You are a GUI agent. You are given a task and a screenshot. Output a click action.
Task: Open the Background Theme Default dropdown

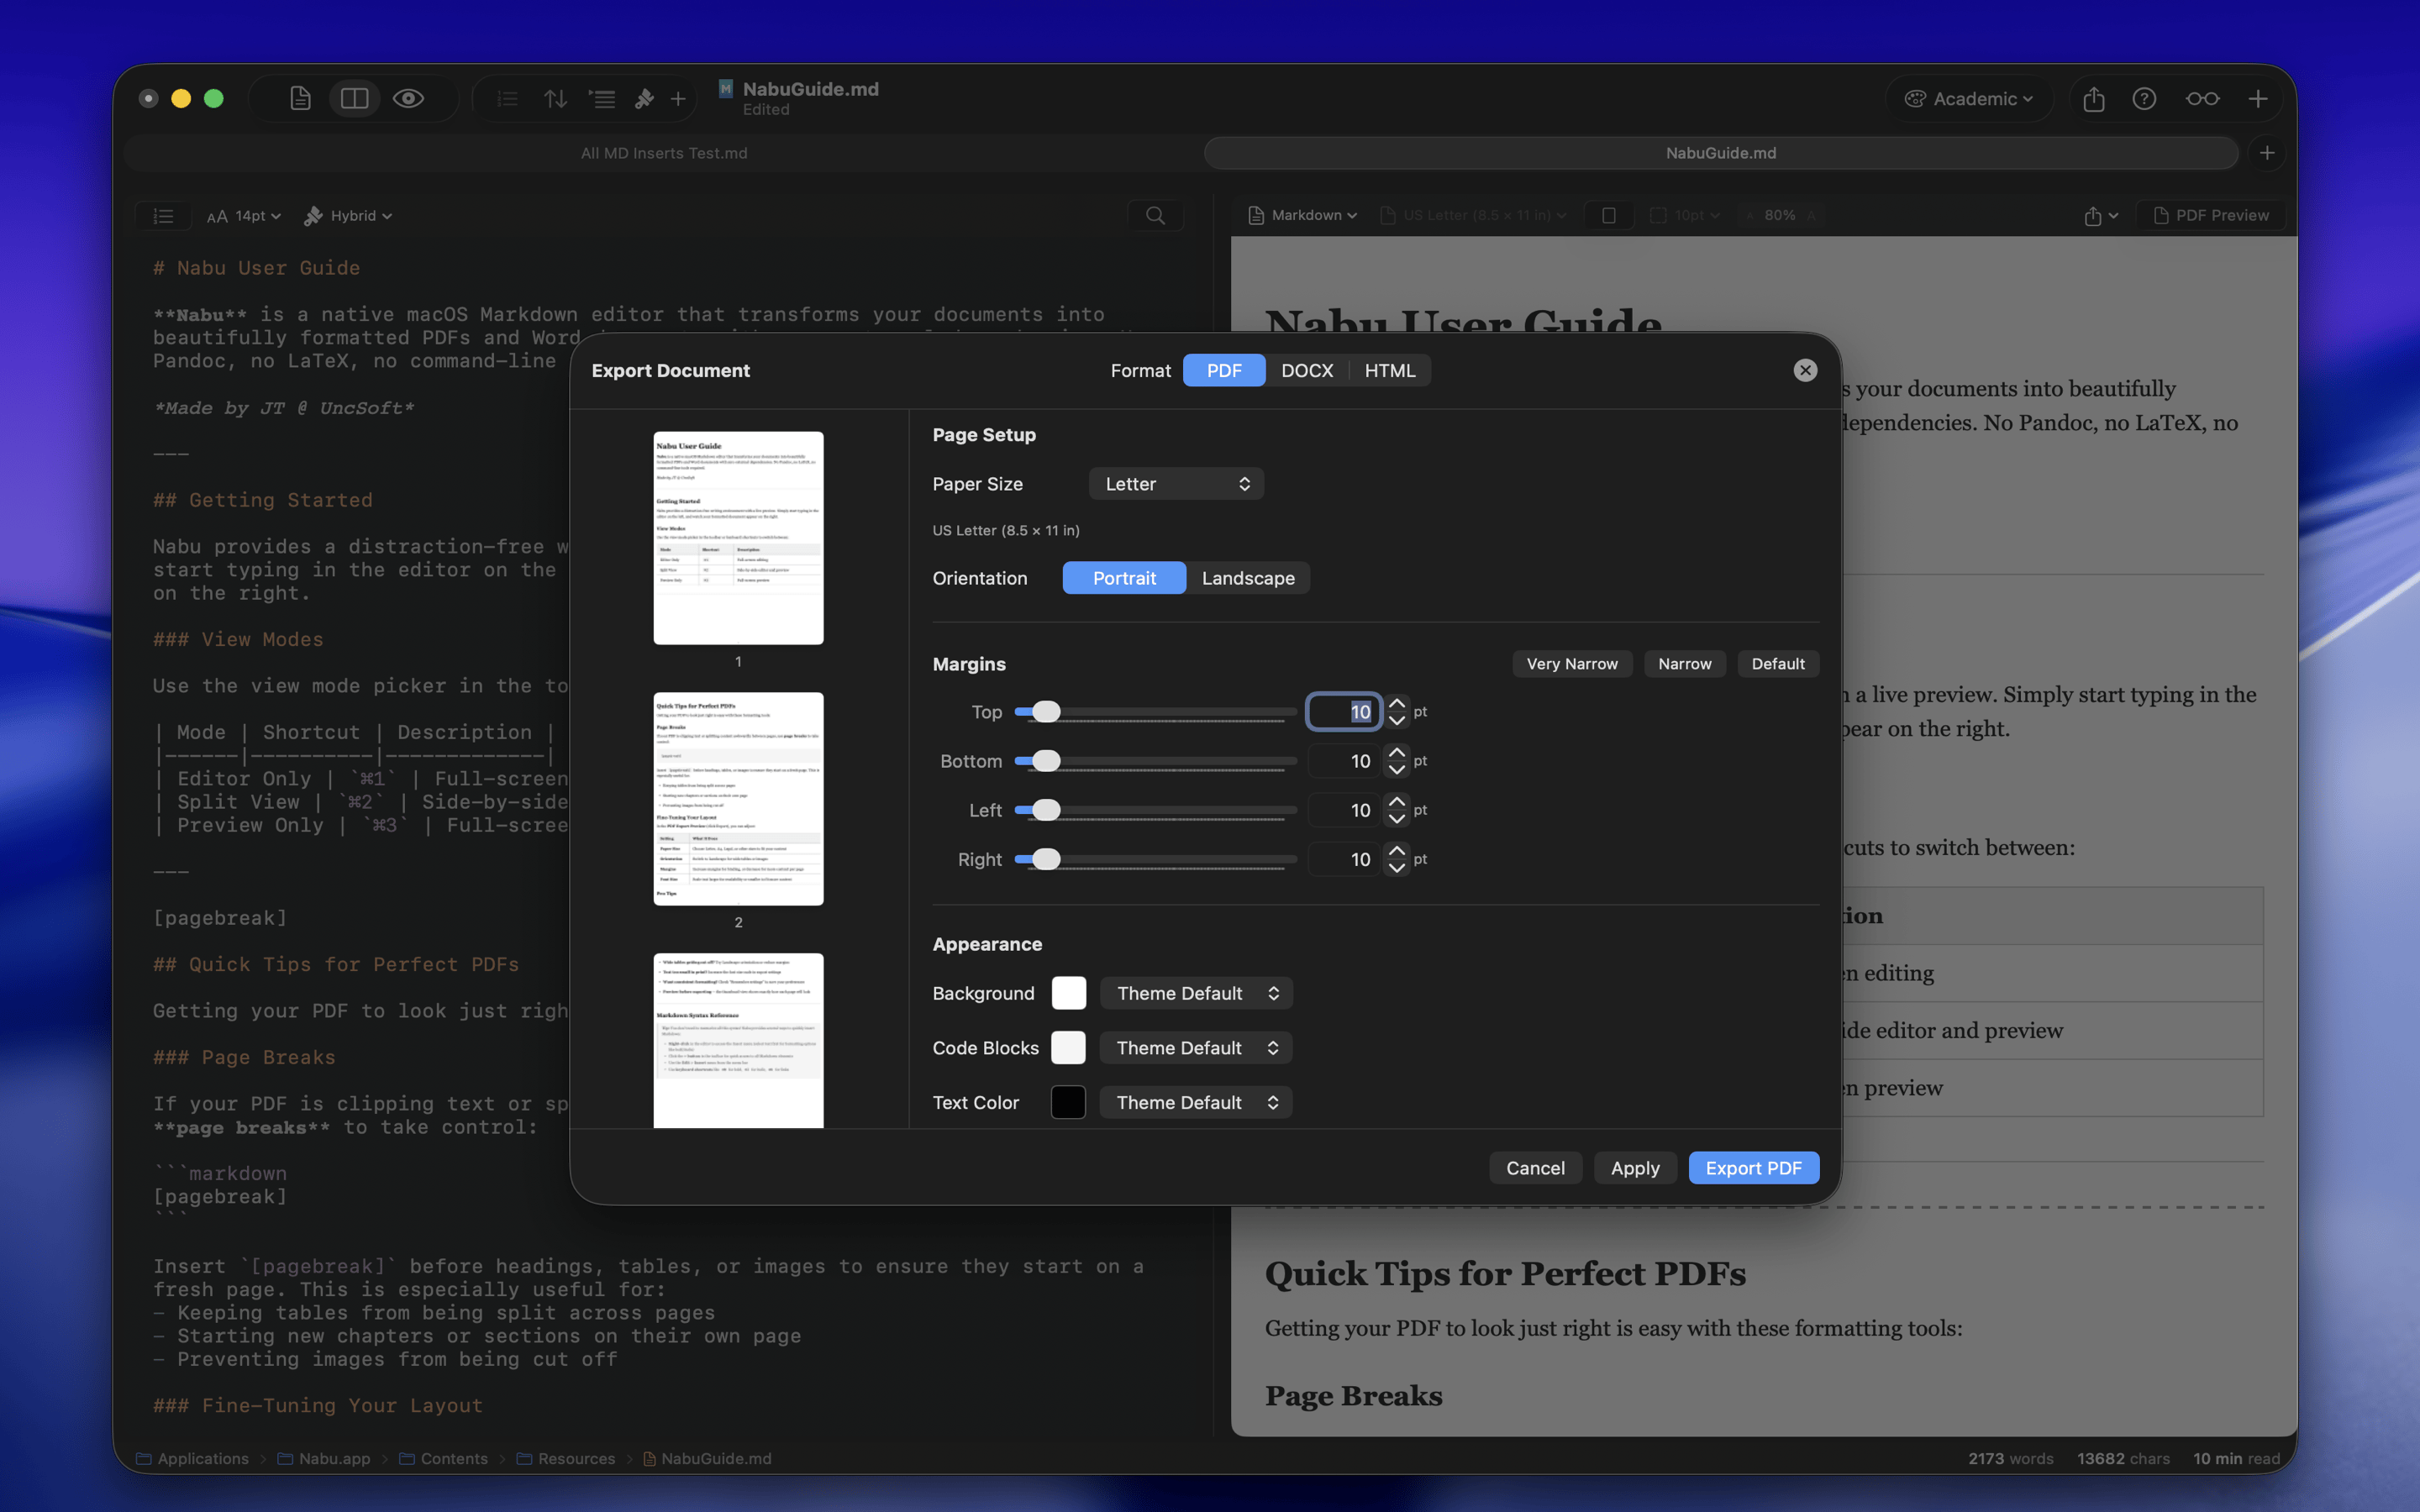click(x=1196, y=993)
